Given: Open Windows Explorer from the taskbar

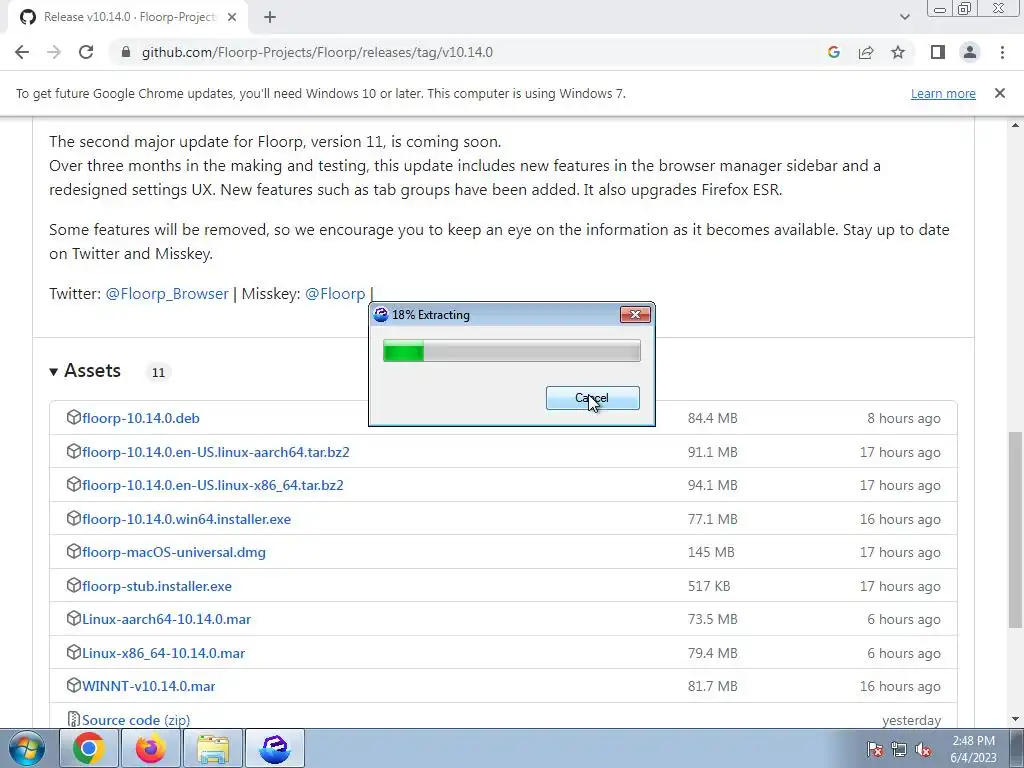Looking at the screenshot, I should pyautogui.click(x=213, y=748).
